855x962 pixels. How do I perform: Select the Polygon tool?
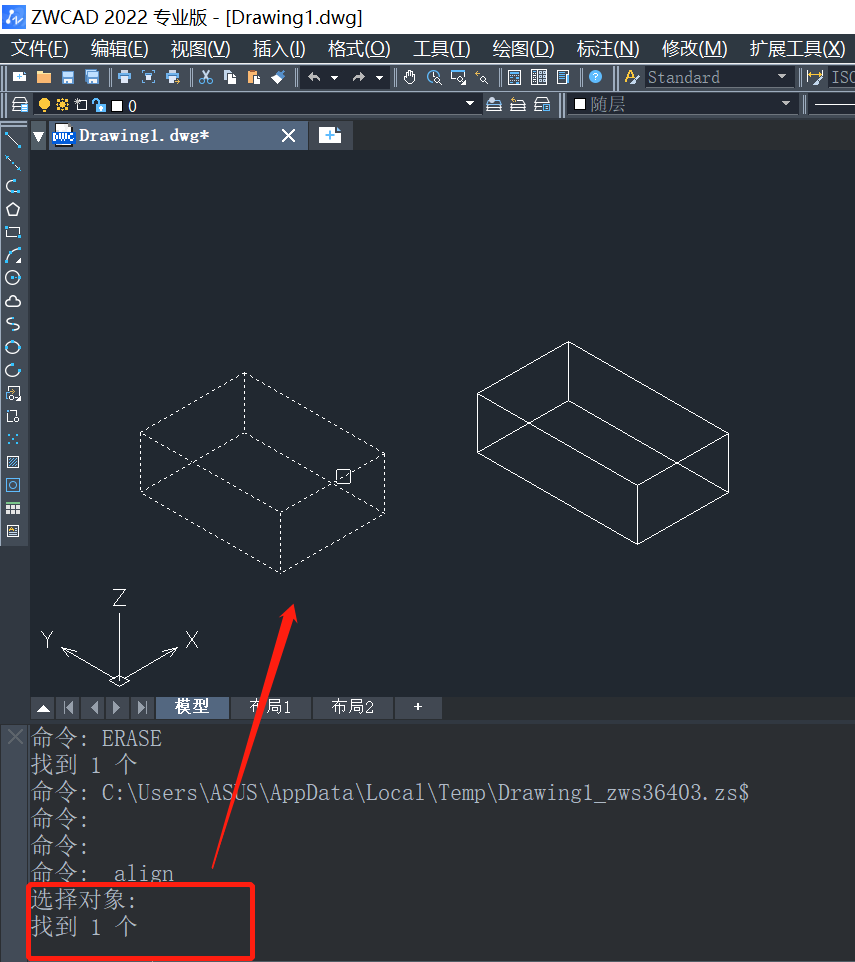tap(13, 209)
